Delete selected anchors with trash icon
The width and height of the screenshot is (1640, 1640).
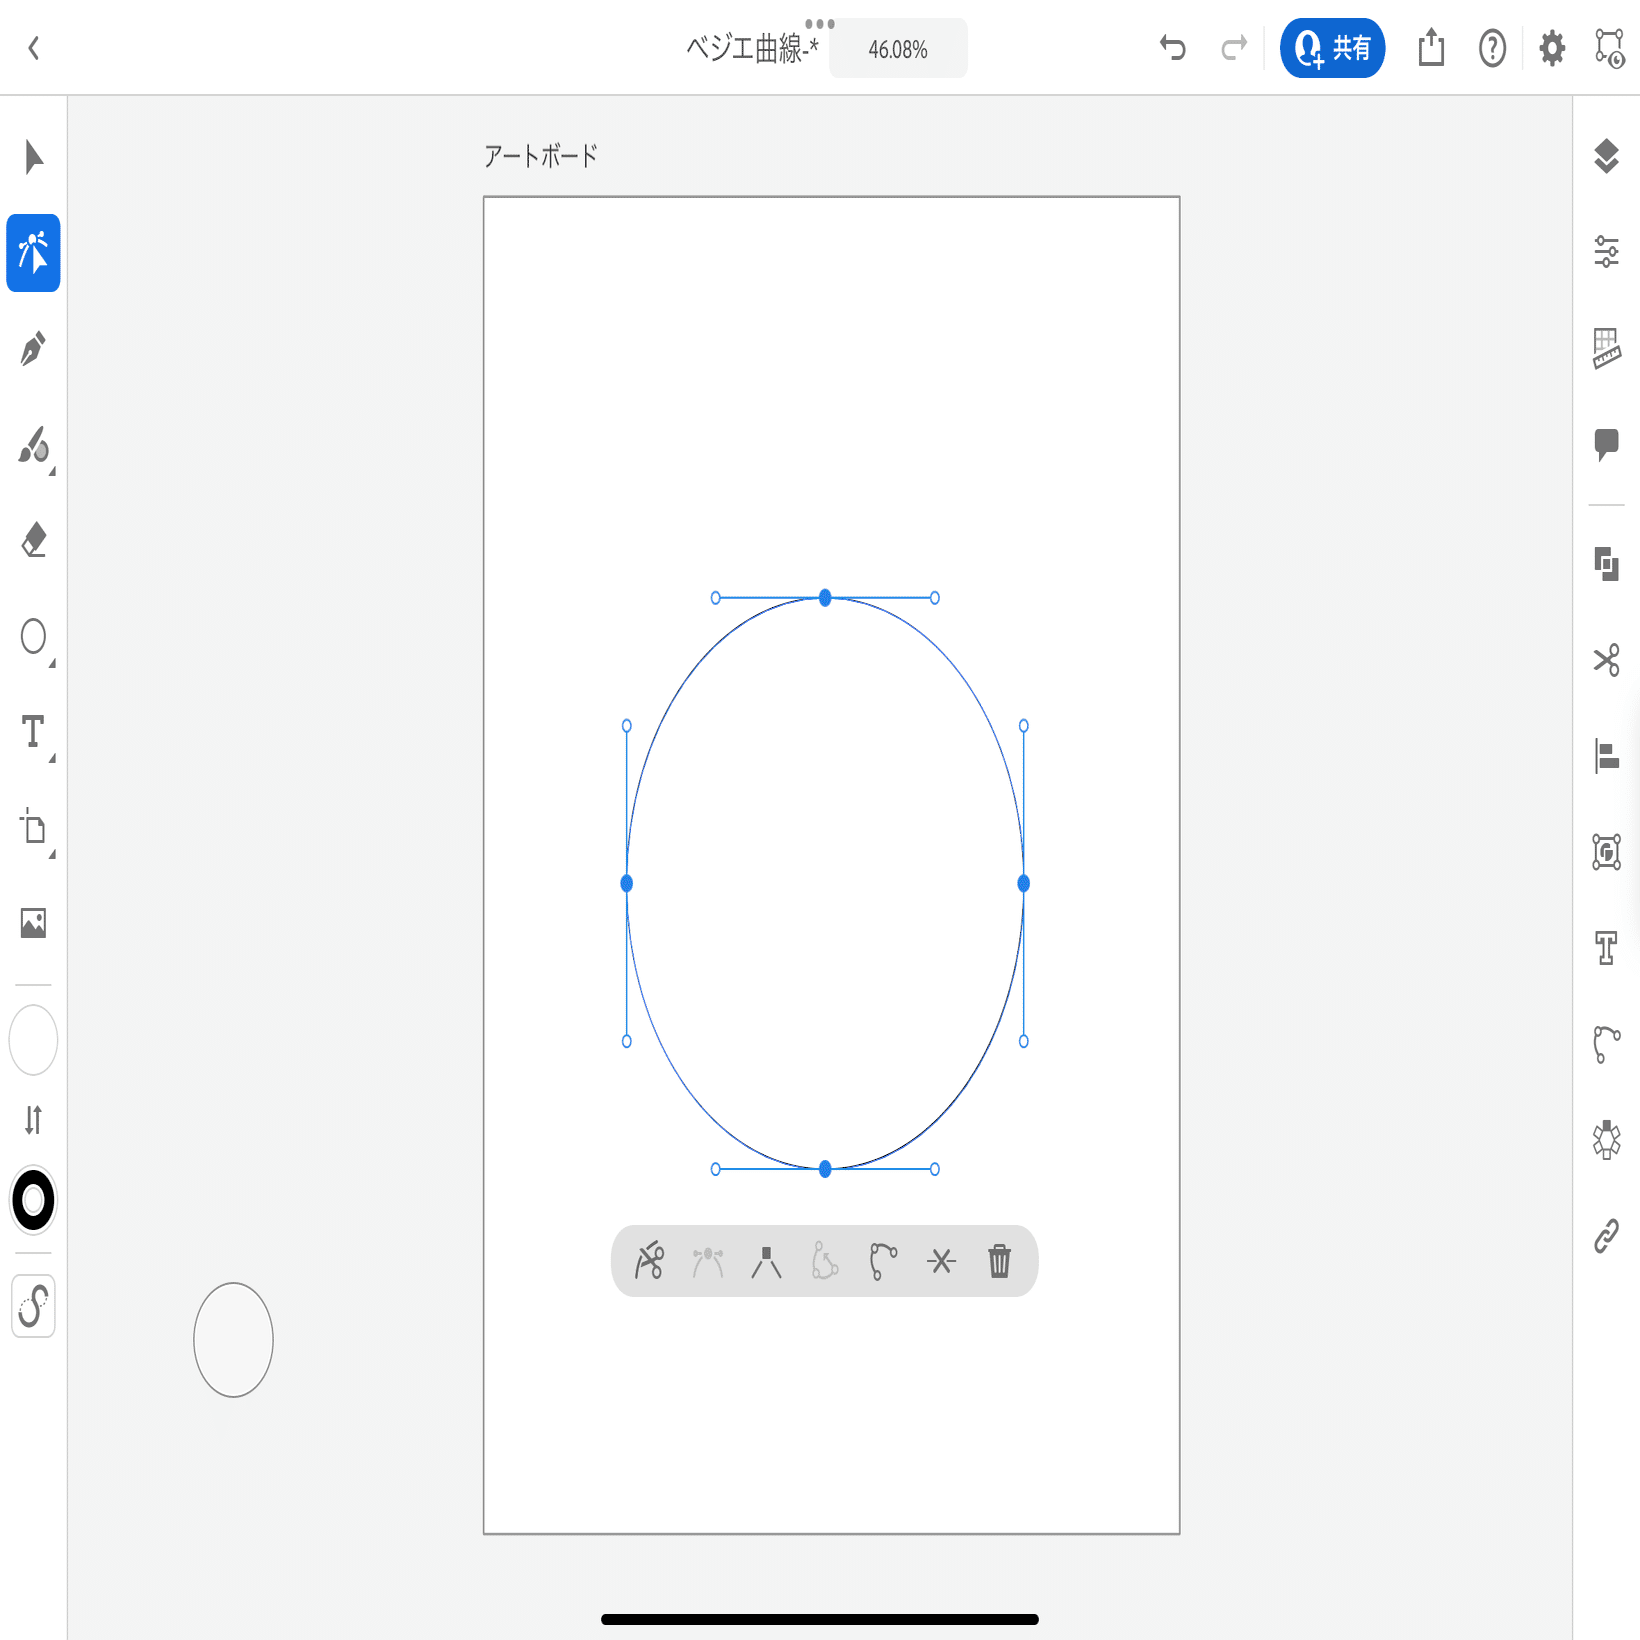[x=1000, y=1261]
